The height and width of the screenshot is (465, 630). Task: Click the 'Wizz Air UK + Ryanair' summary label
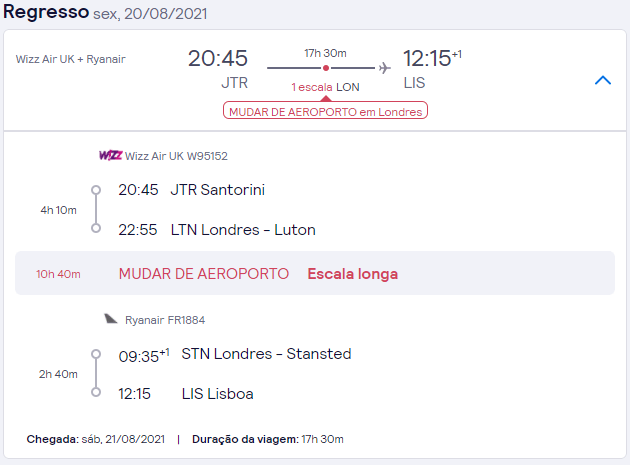70,59
